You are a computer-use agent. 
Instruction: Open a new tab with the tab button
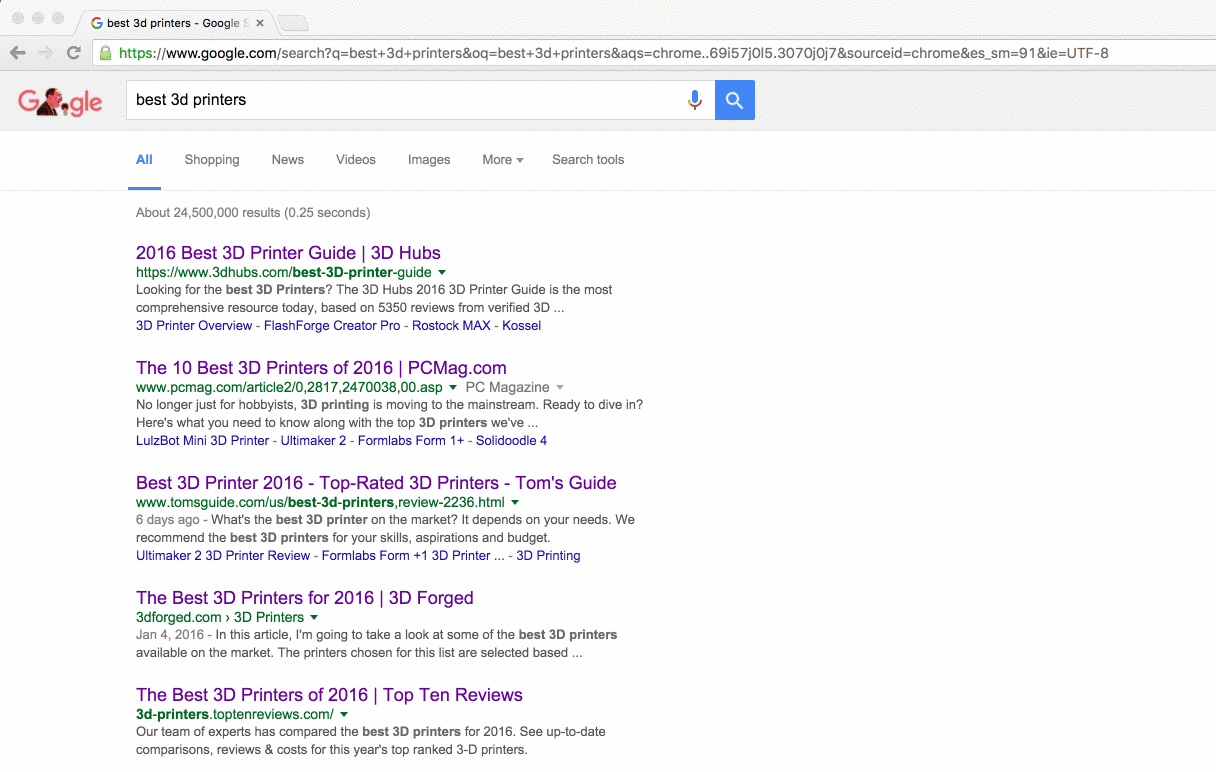pyautogui.click(x=292, y=23)
